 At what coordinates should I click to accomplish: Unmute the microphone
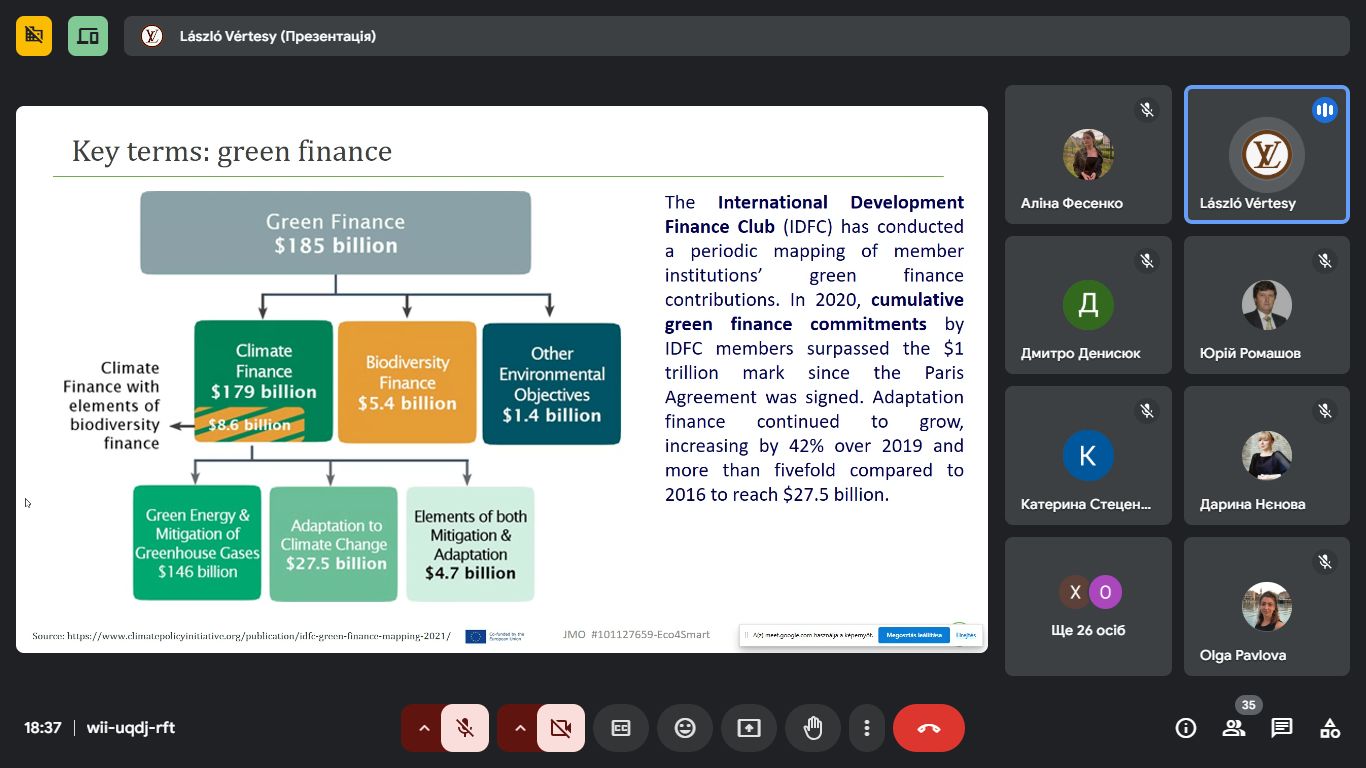coord(465,728)
